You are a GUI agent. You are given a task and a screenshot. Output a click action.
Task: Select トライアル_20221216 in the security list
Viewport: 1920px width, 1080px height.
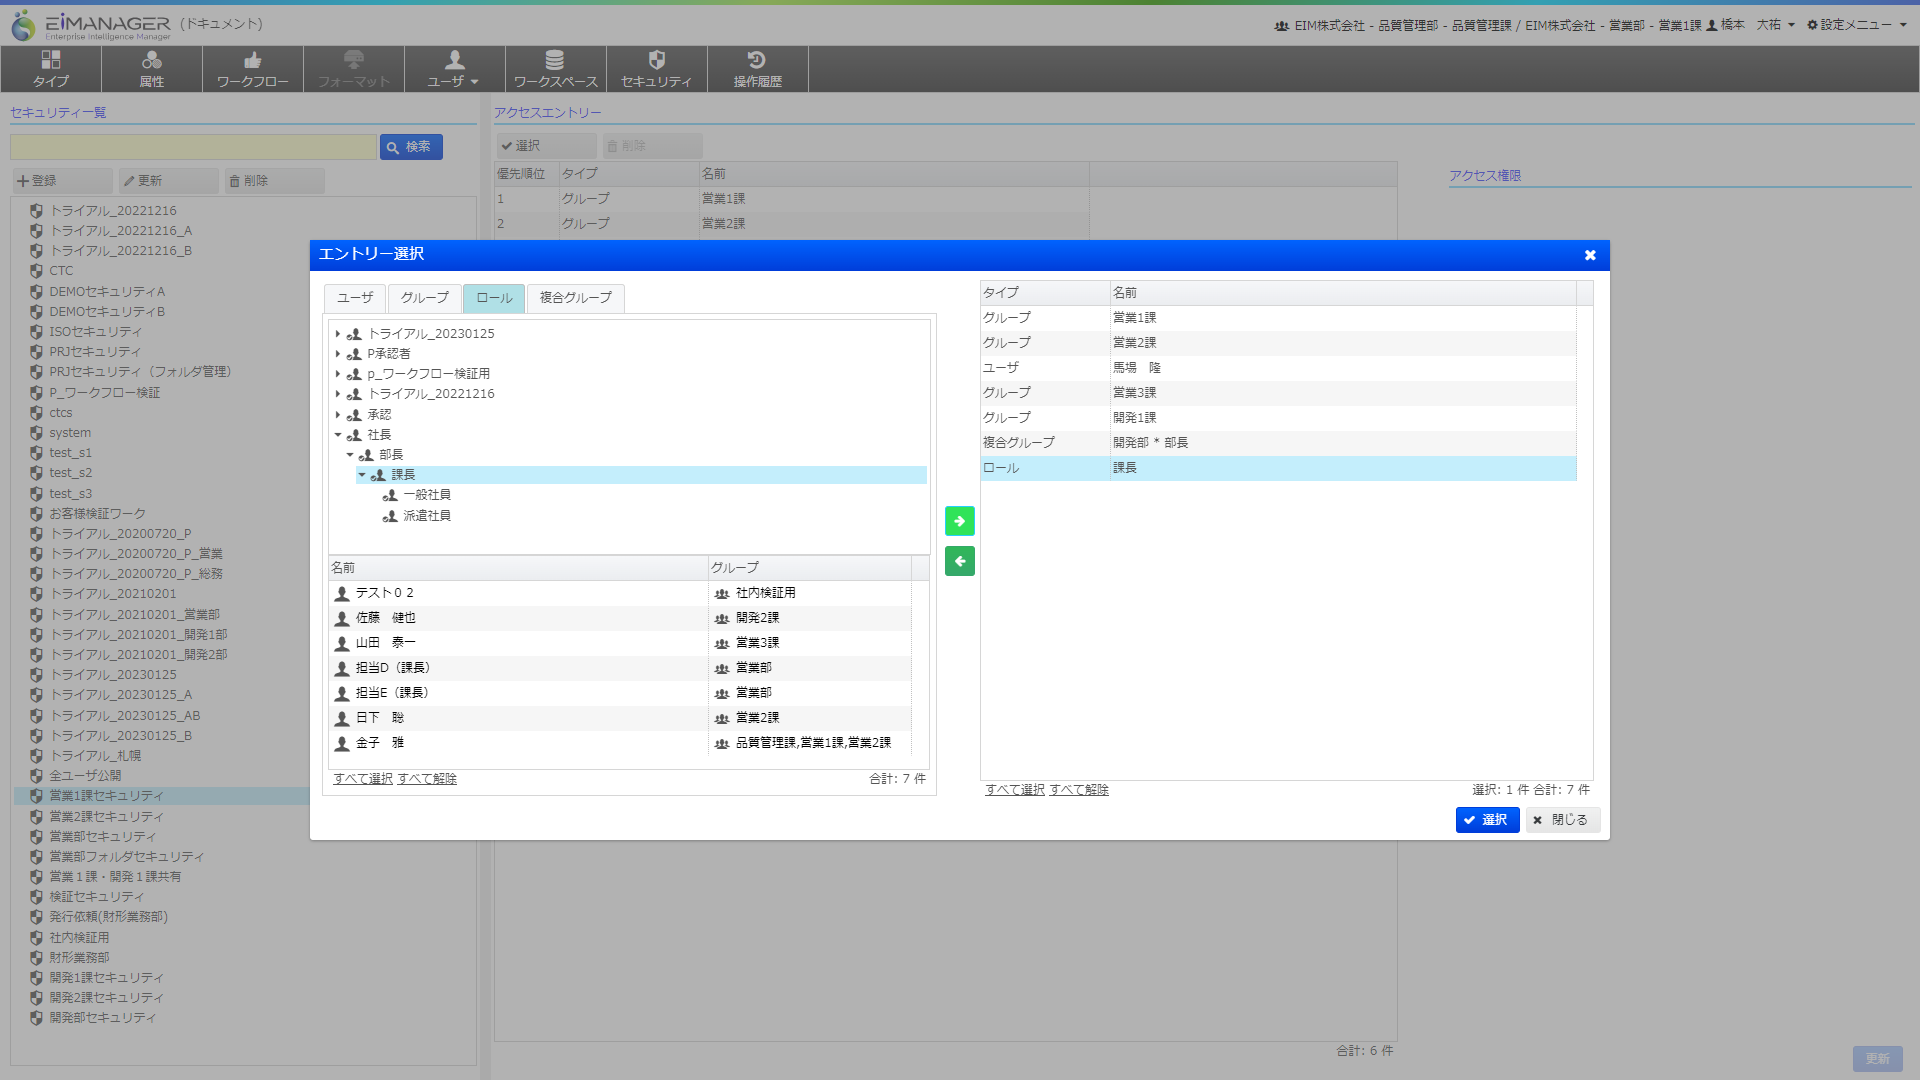pos(113,211)
